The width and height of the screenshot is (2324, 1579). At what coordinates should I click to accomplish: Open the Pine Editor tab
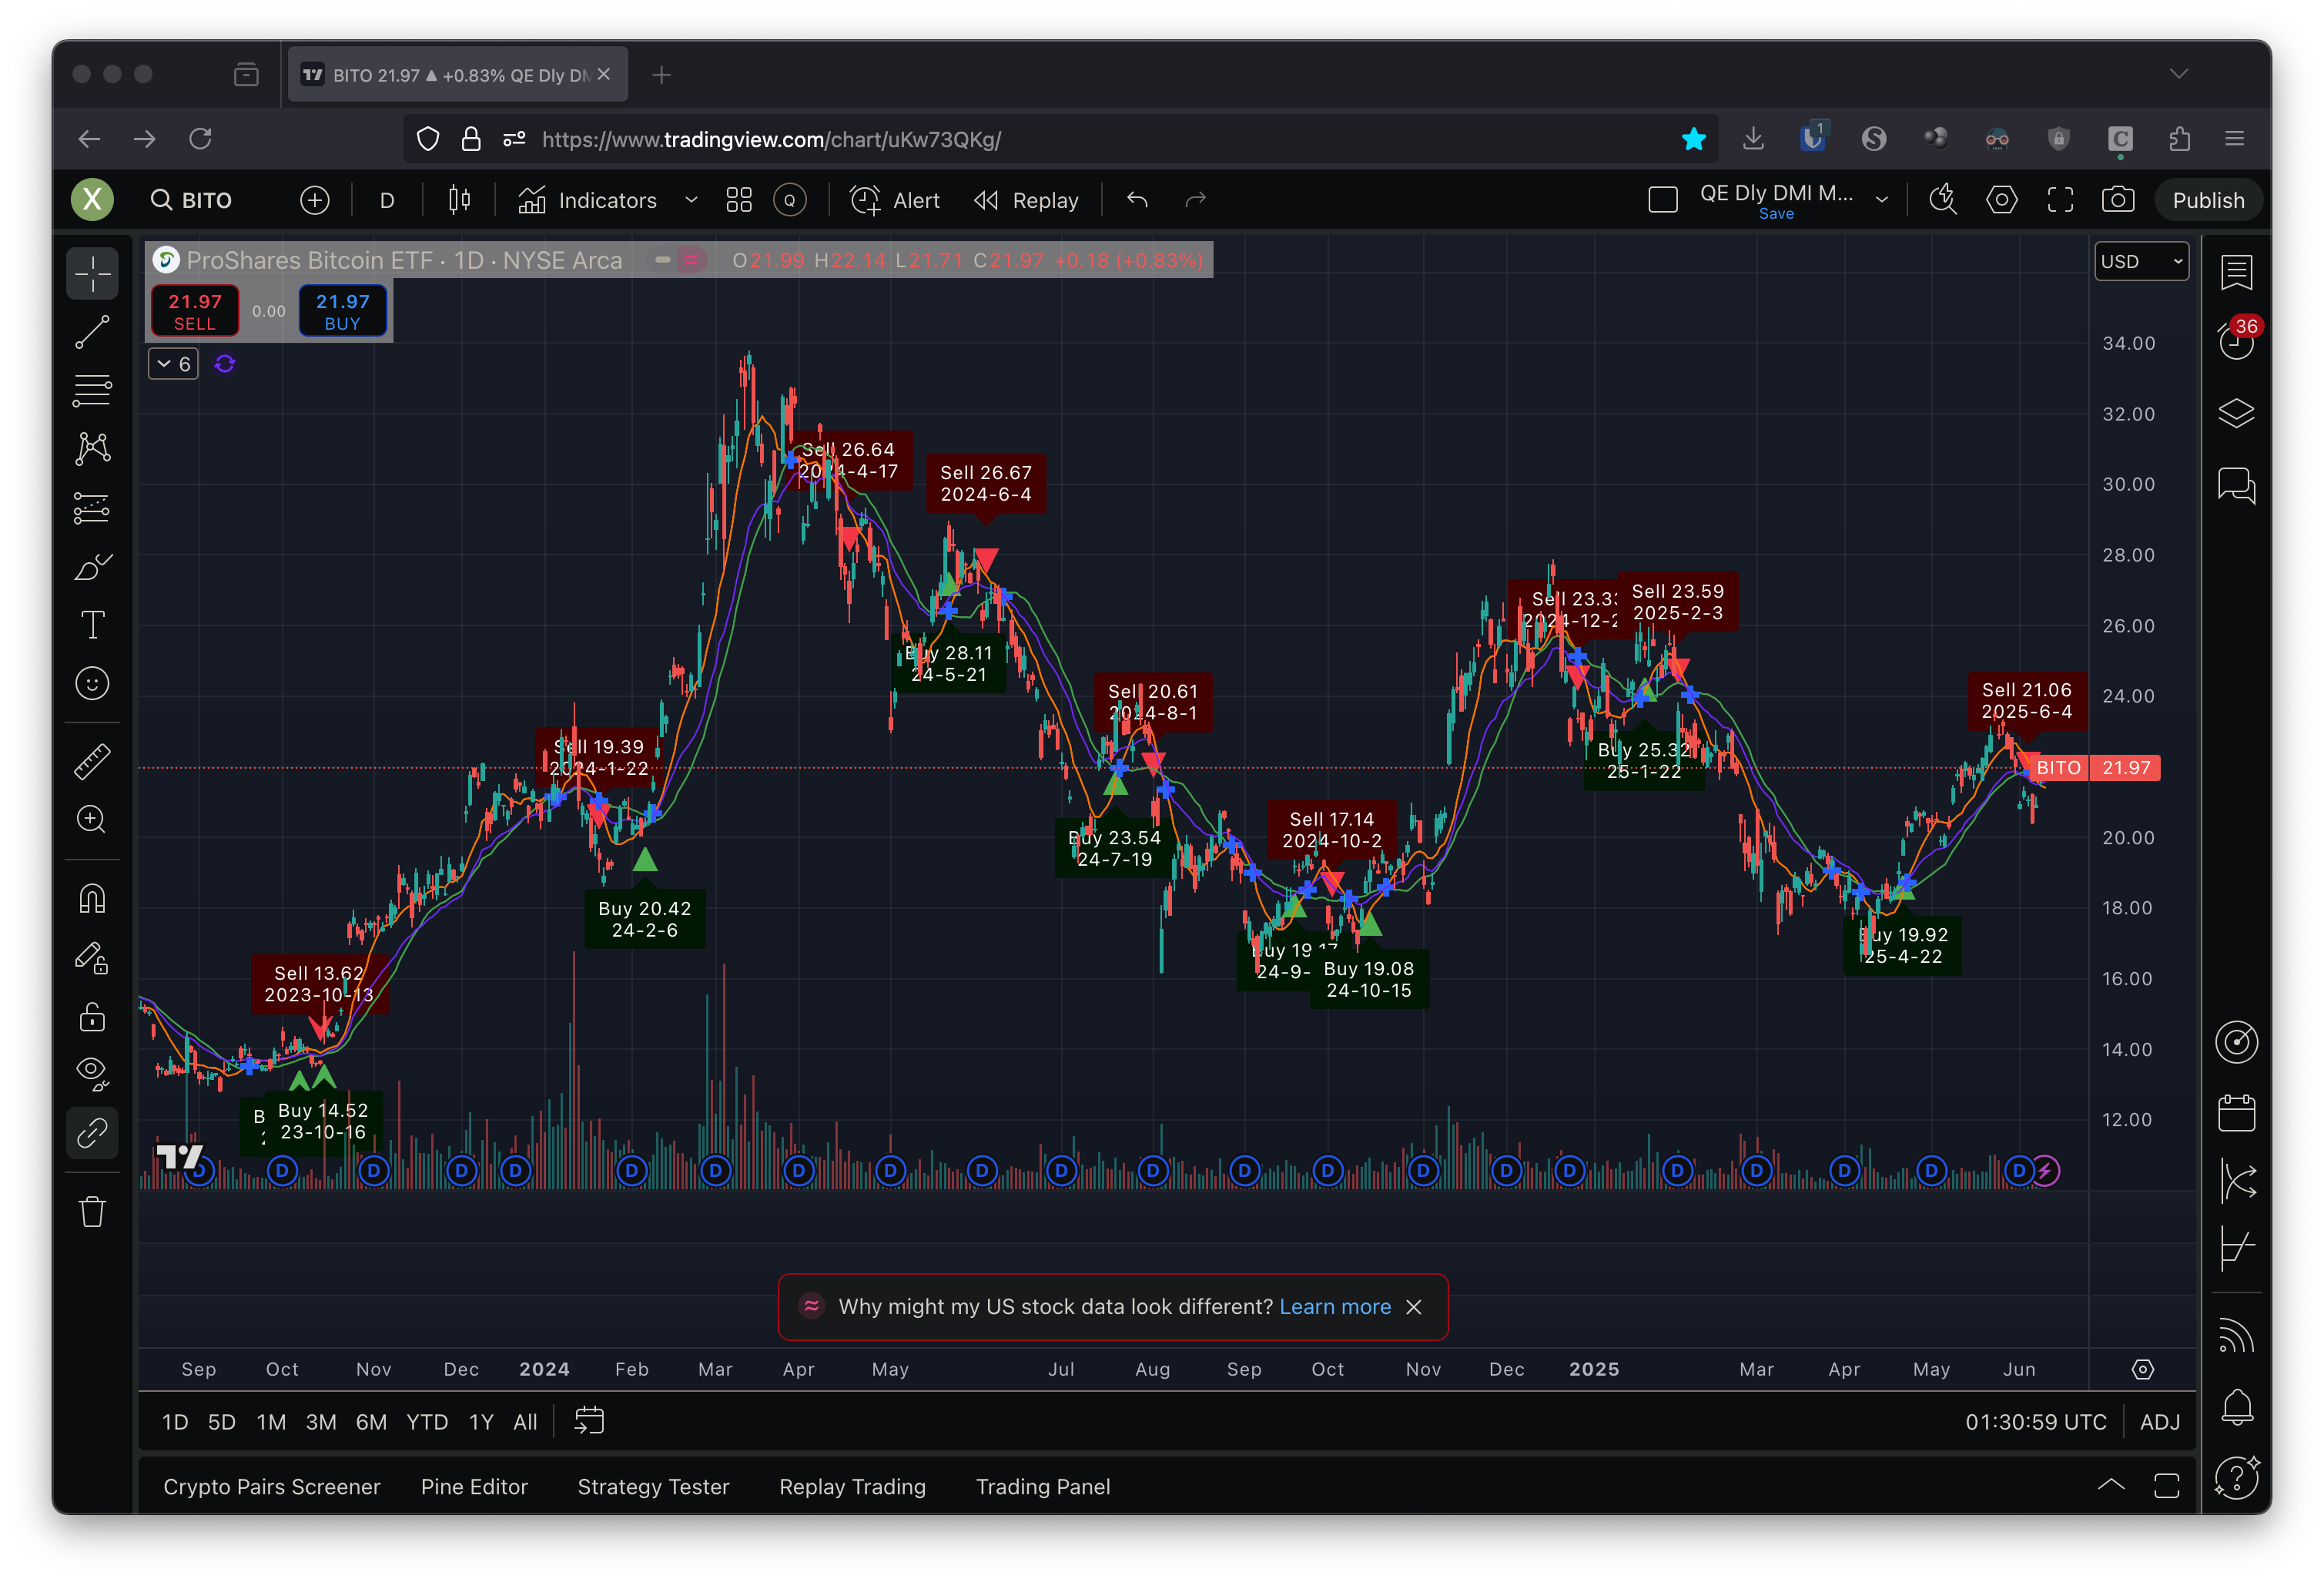tap(474, 1487)
